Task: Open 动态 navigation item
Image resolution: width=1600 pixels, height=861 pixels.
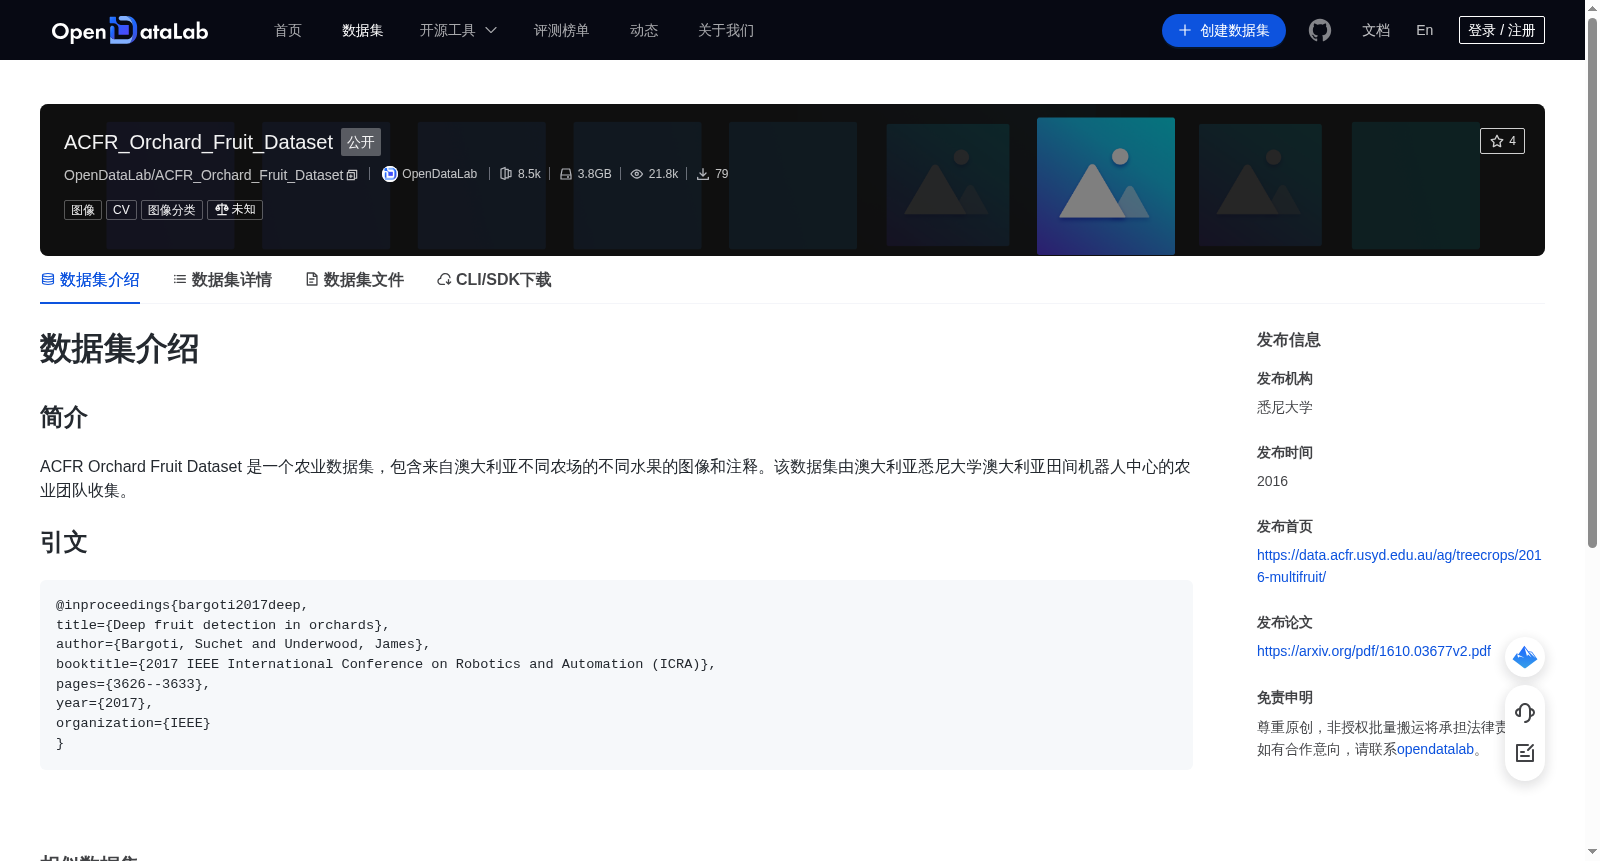Action: [x=644, y=31]
